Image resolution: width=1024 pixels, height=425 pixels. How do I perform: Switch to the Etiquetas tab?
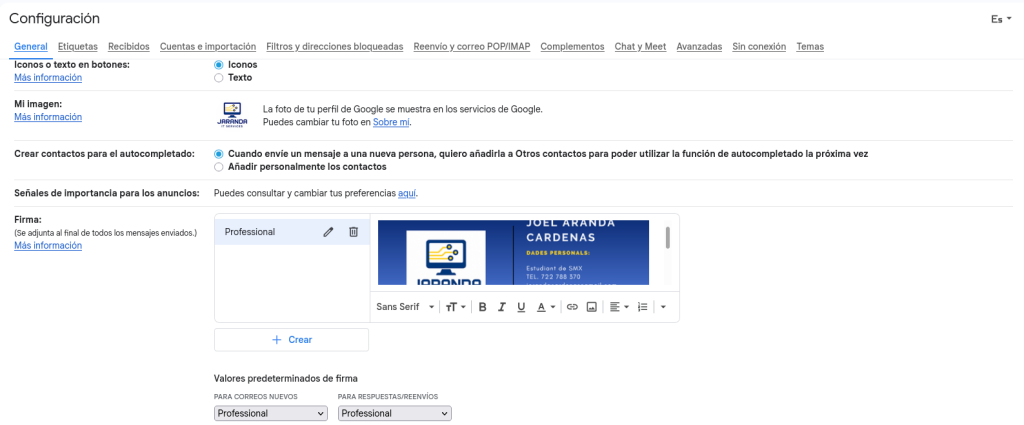click(78, 46)
